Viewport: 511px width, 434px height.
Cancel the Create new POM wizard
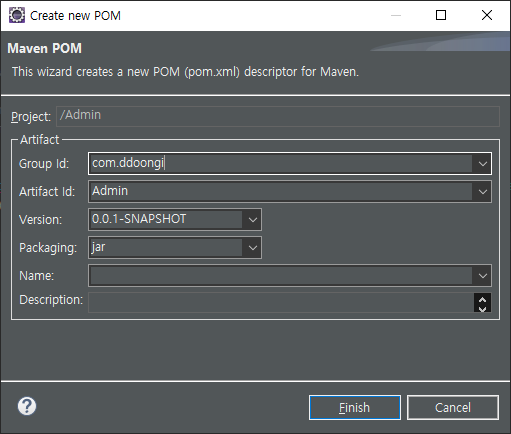tap(453, 408)
